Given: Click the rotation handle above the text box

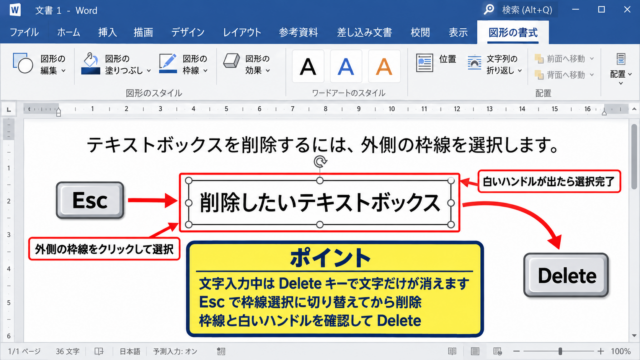Looking at the screenshot, I should [320, 162].
